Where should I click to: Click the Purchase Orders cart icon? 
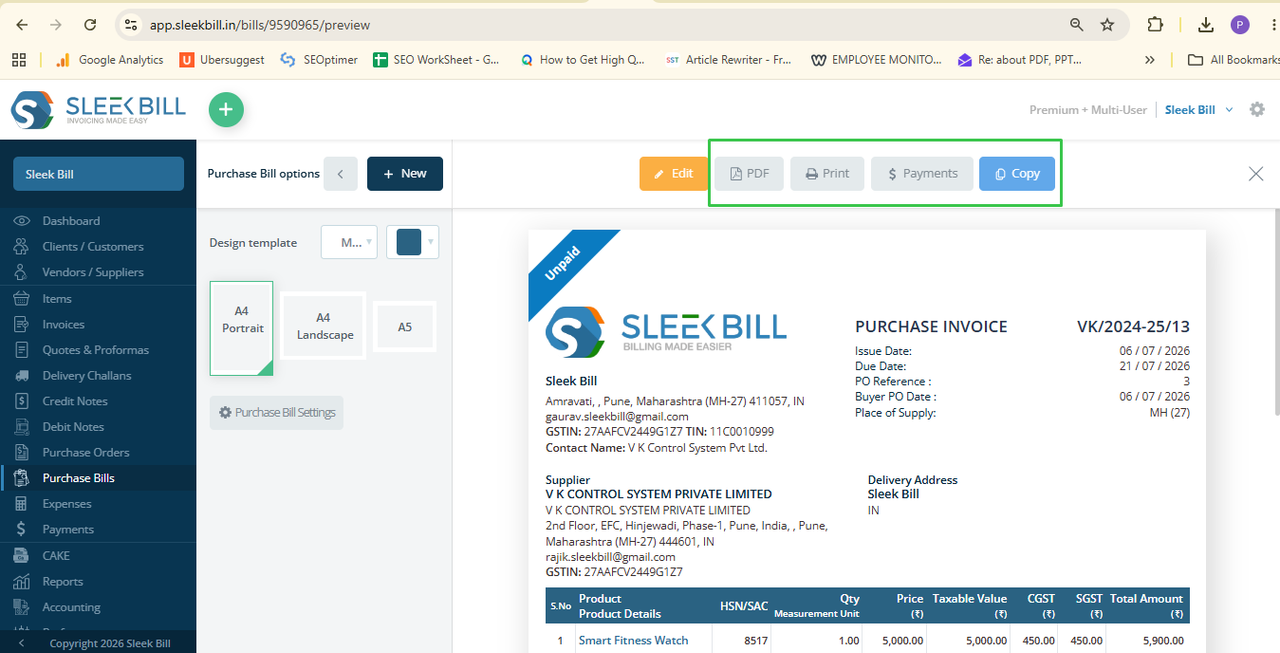coord(21,453)
